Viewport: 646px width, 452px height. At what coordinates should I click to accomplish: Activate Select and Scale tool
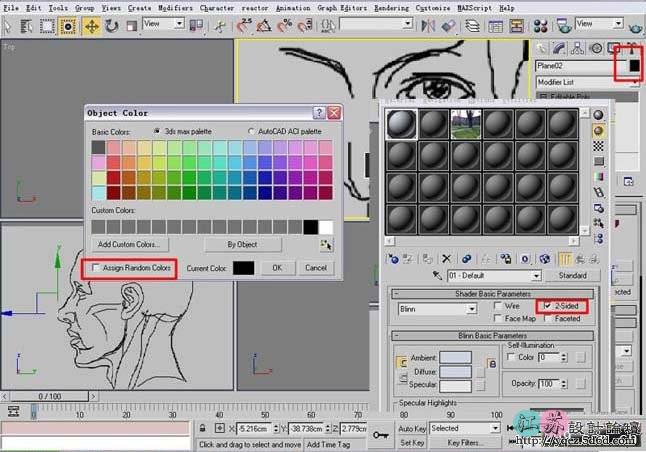coord(131,26)
